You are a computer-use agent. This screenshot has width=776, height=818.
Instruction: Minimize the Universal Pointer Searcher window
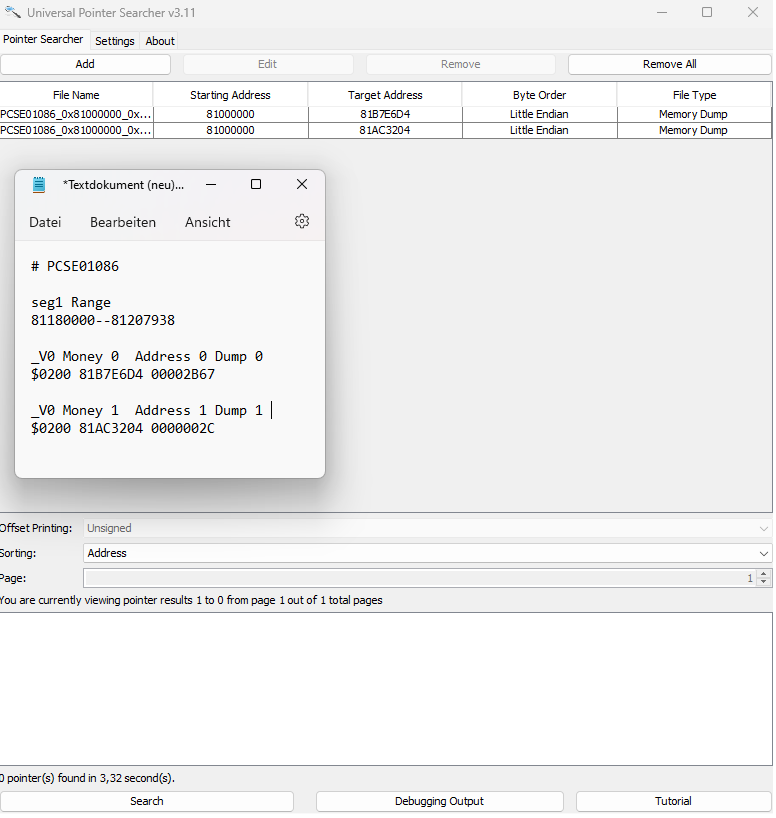click(662, 12)
